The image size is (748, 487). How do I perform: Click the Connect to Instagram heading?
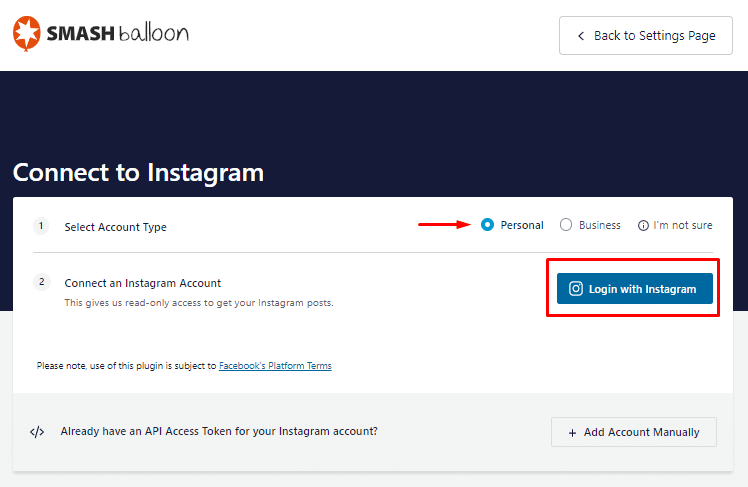pyautogui.click(x=138, y=172)
